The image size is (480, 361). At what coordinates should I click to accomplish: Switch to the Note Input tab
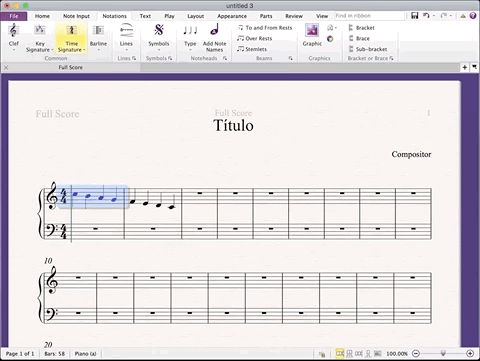tap(76, 16)
